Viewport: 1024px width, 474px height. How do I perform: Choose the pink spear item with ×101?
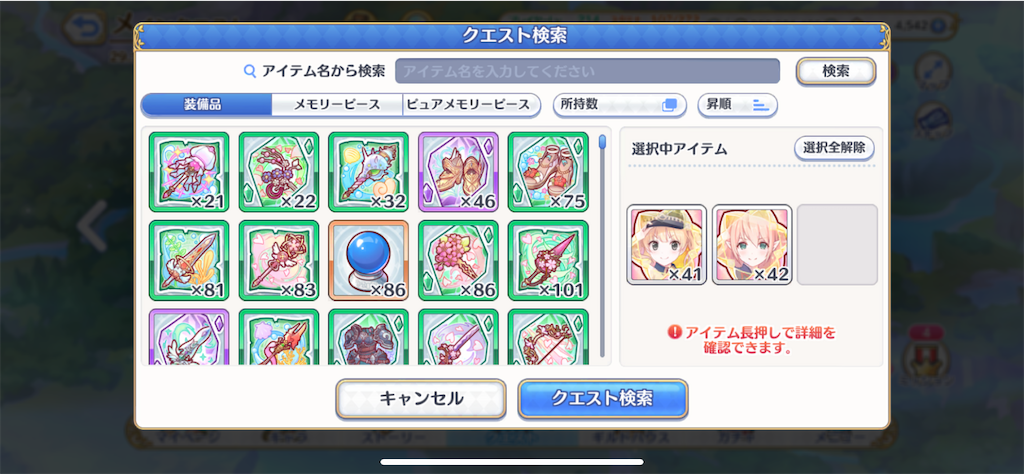coord(548,261)
